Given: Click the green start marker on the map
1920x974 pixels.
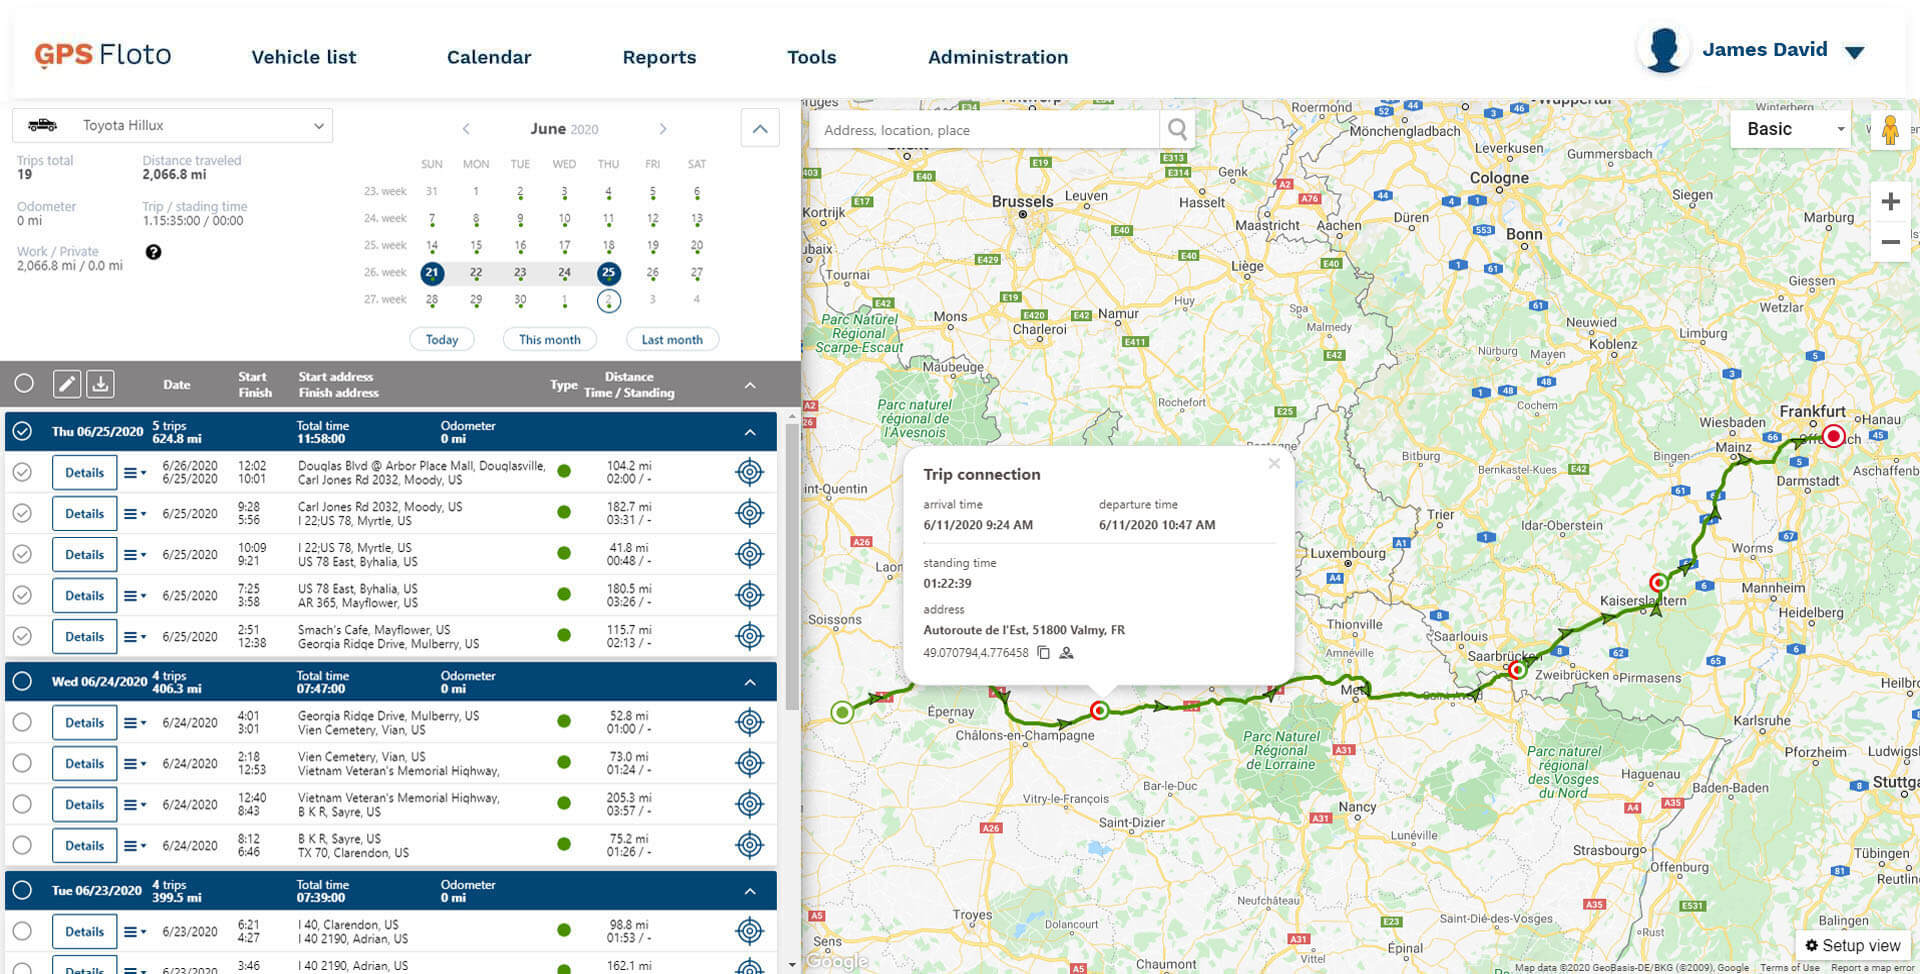Looking at the screenshot, I should click(842, 712).
